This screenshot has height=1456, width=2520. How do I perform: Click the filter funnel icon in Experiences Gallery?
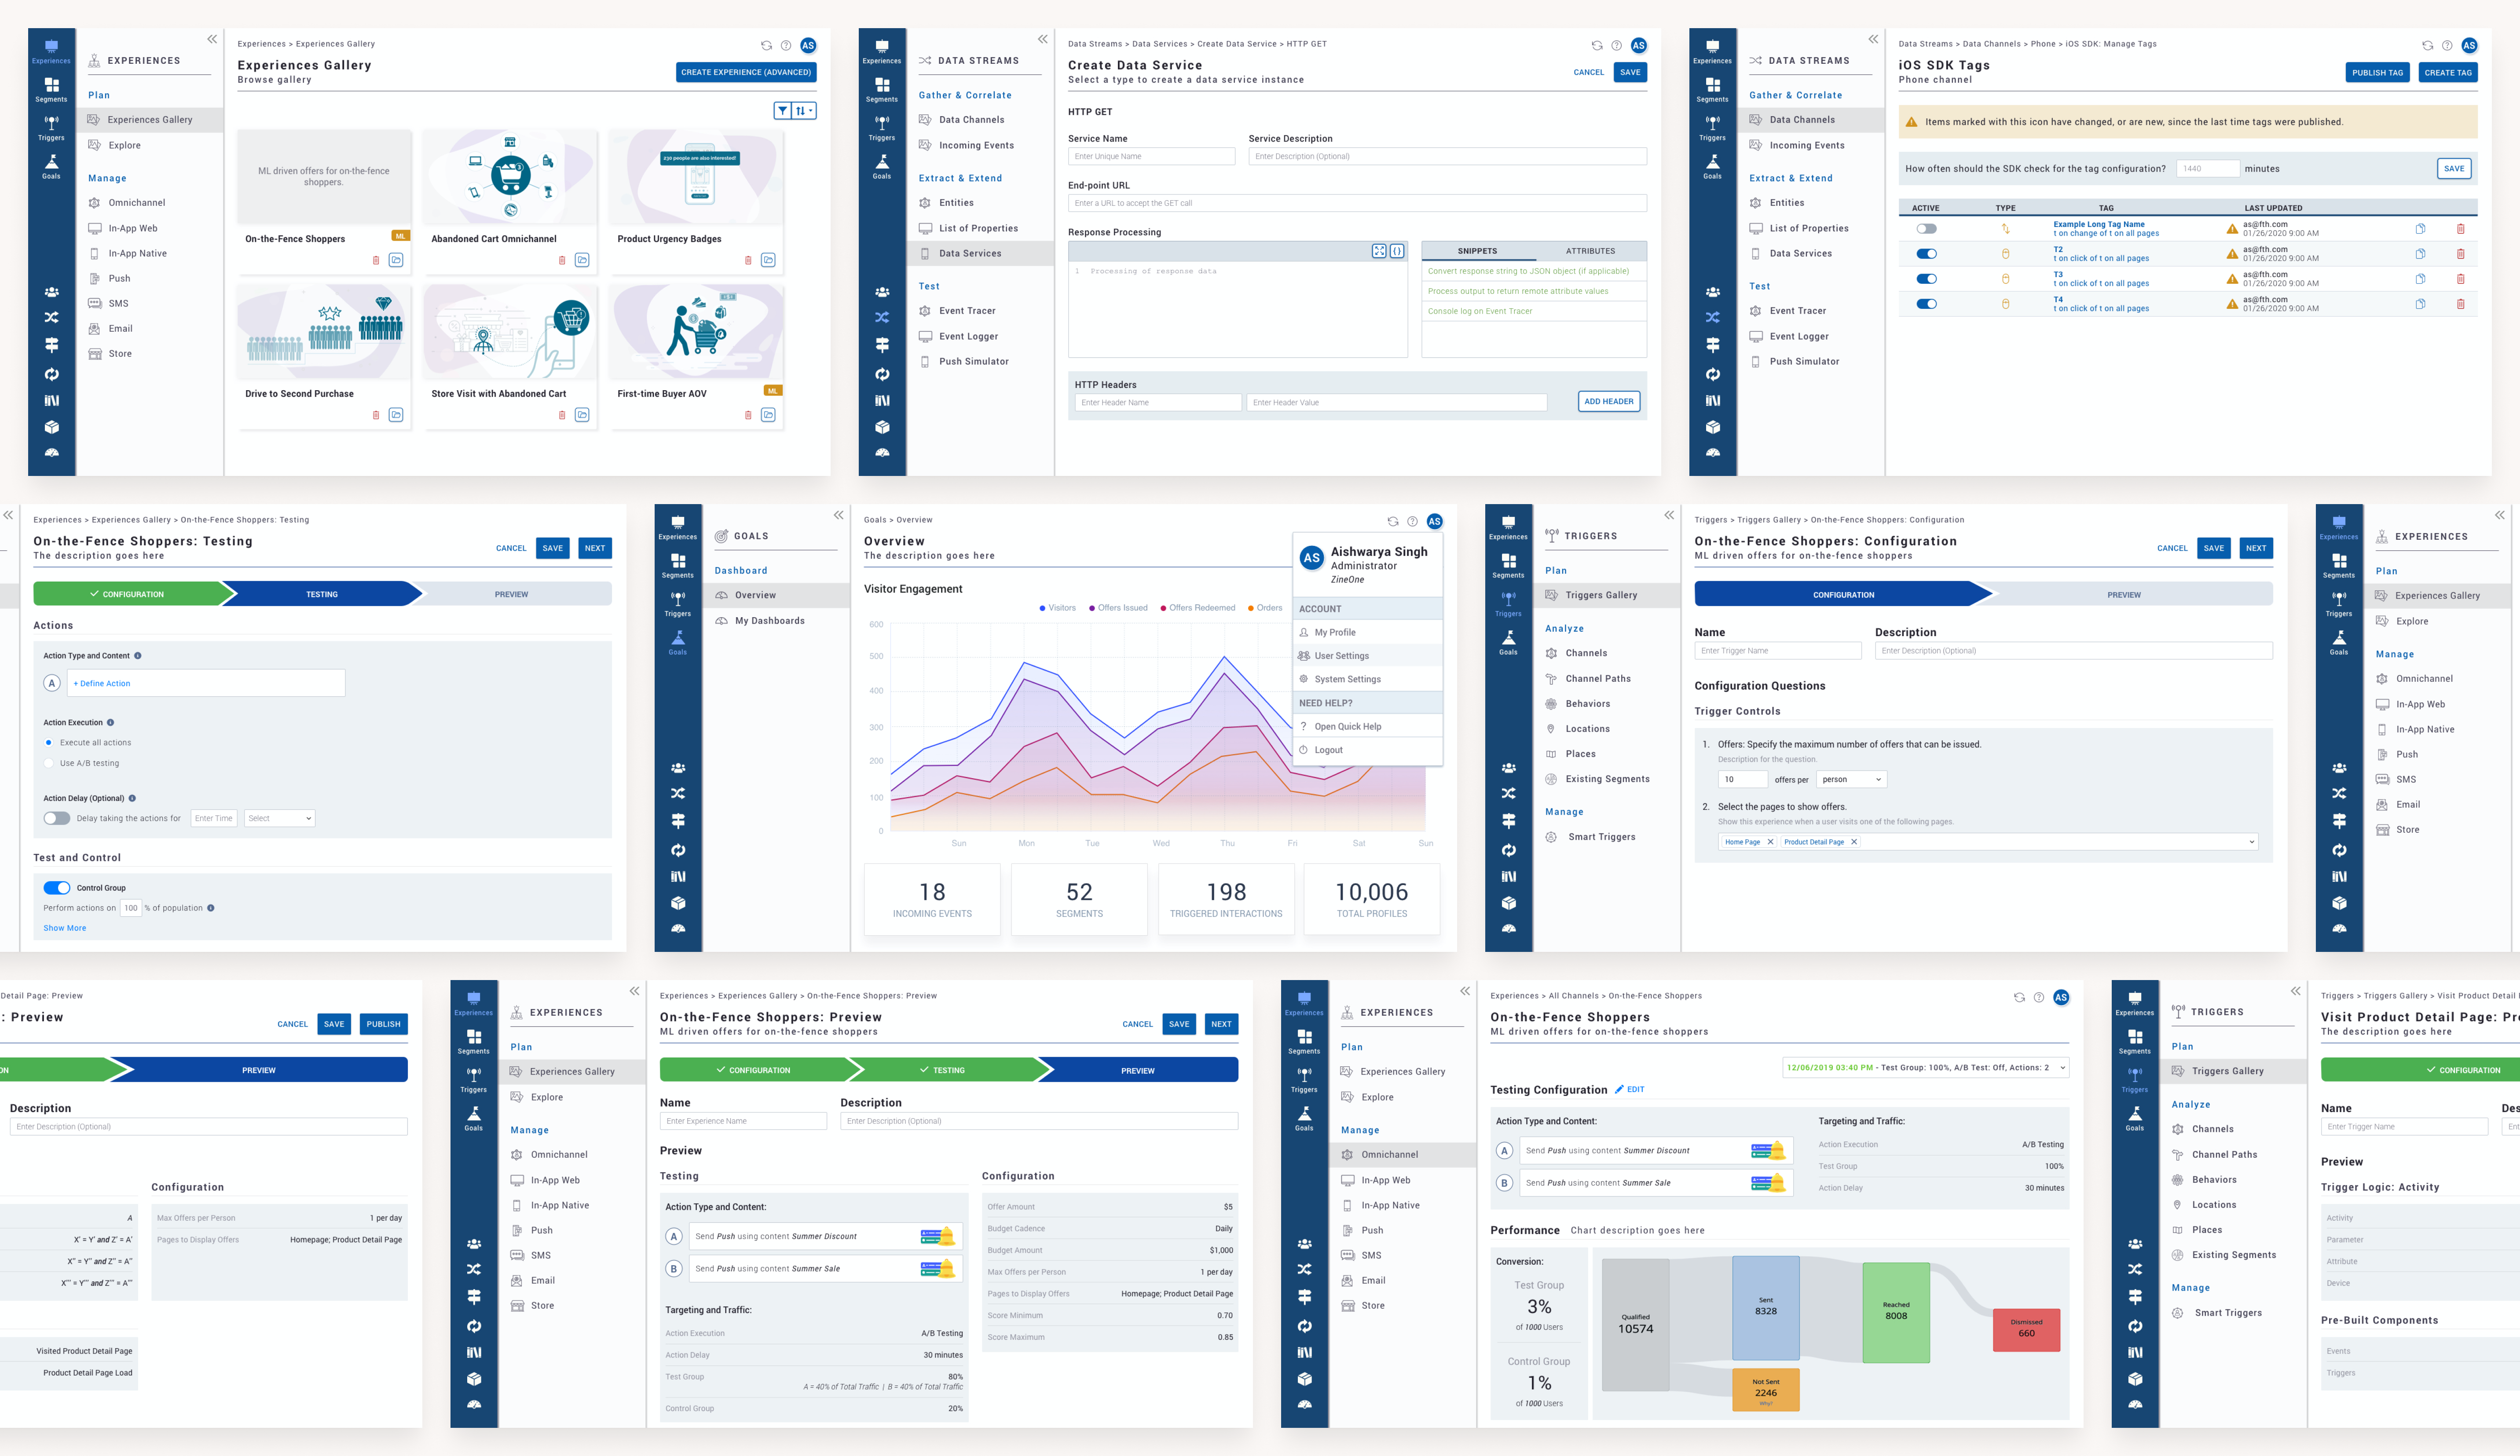click(x=783, y=111)
